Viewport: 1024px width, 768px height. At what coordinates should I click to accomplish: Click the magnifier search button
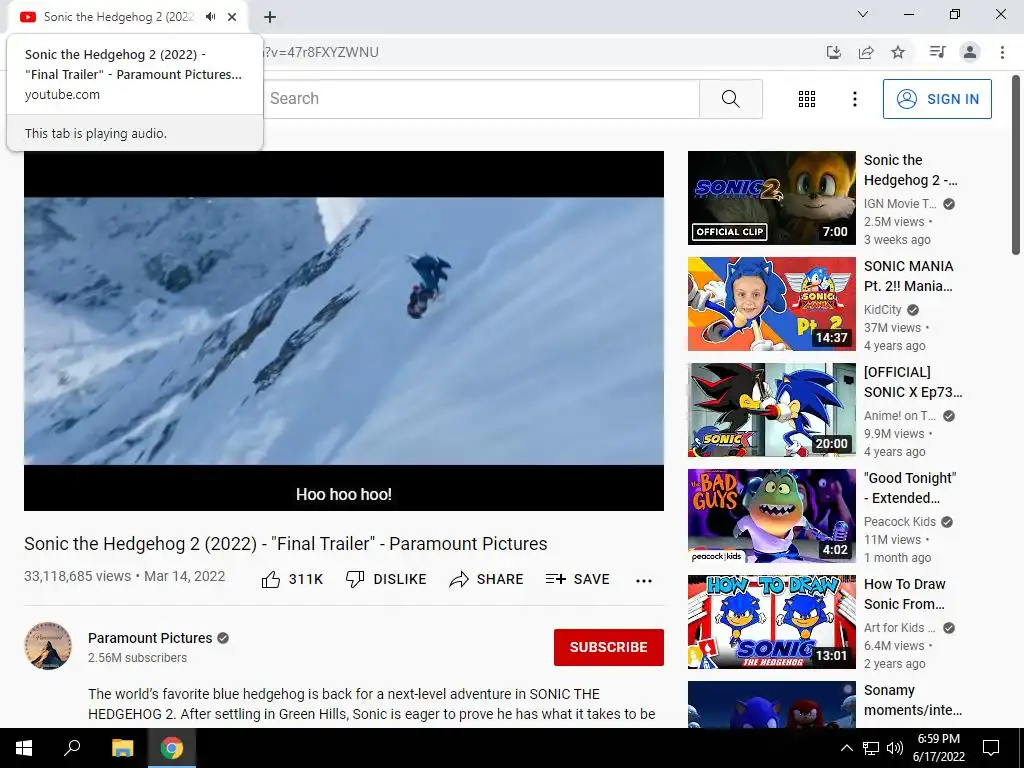coord(731,99)
